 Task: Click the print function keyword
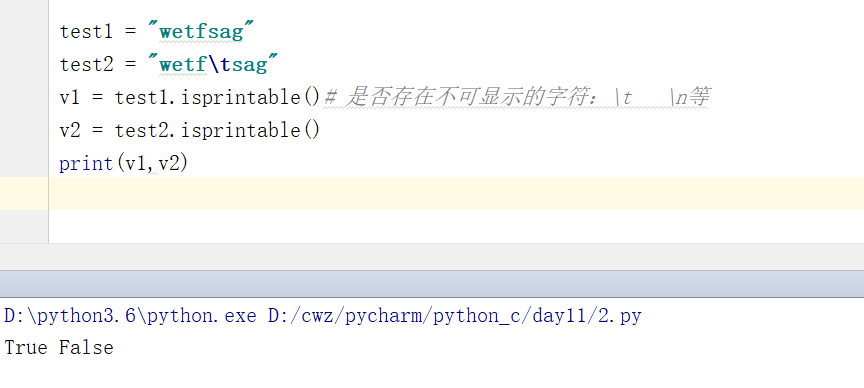coord(86,164)
